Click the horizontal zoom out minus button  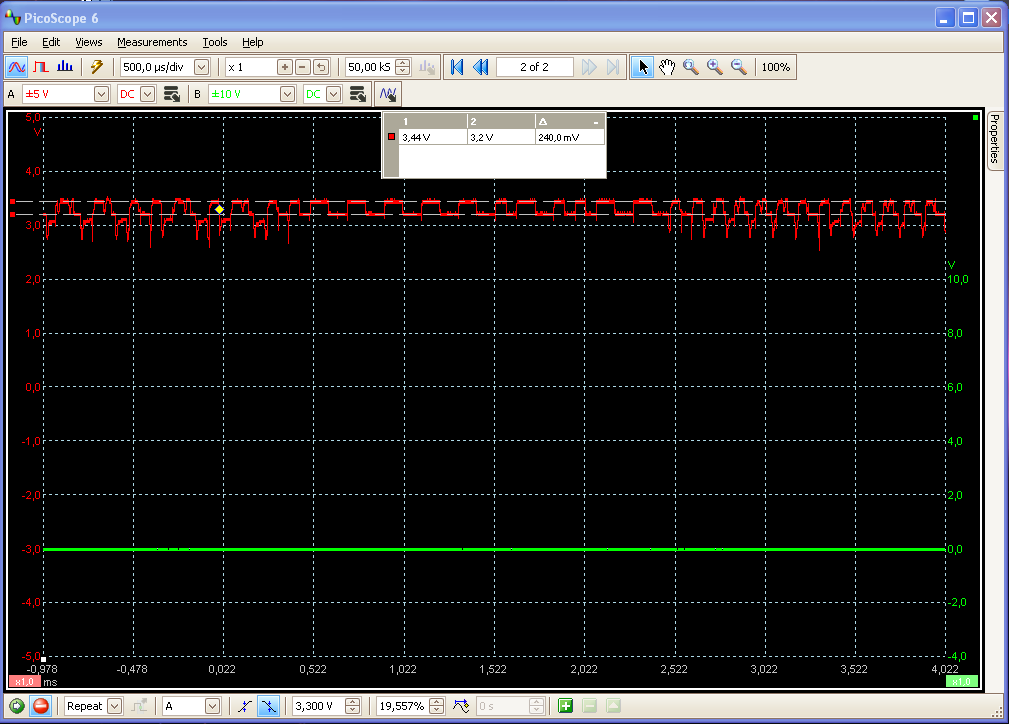pos(303,67)
